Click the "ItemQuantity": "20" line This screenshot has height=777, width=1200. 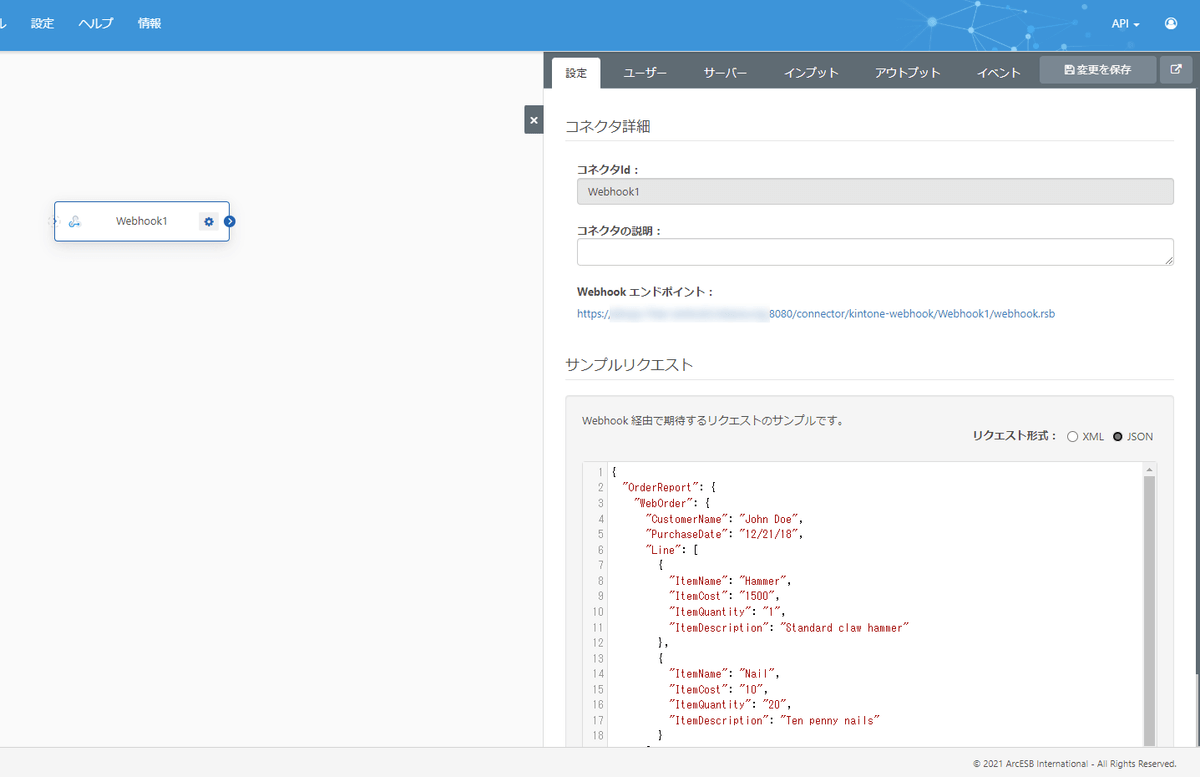(730, 705)
